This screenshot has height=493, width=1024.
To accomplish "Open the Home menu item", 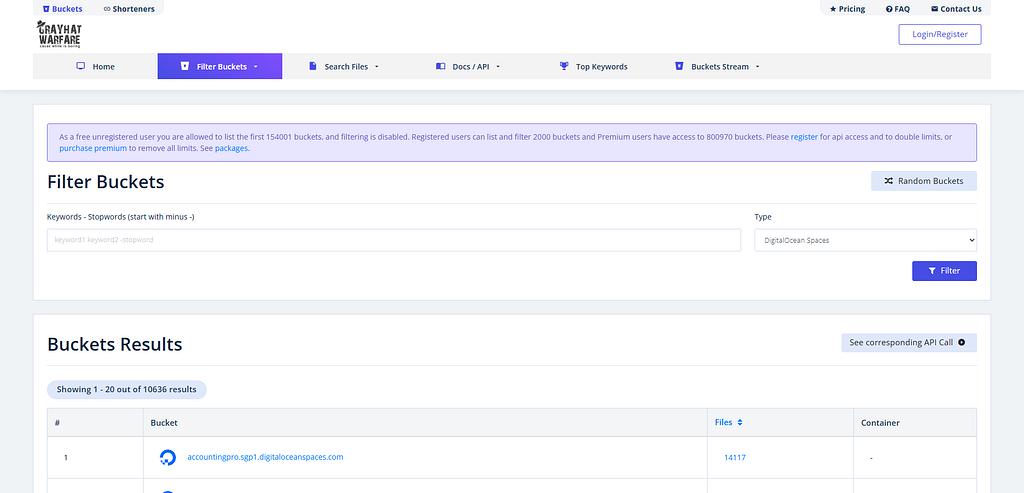I will (95, 66).
